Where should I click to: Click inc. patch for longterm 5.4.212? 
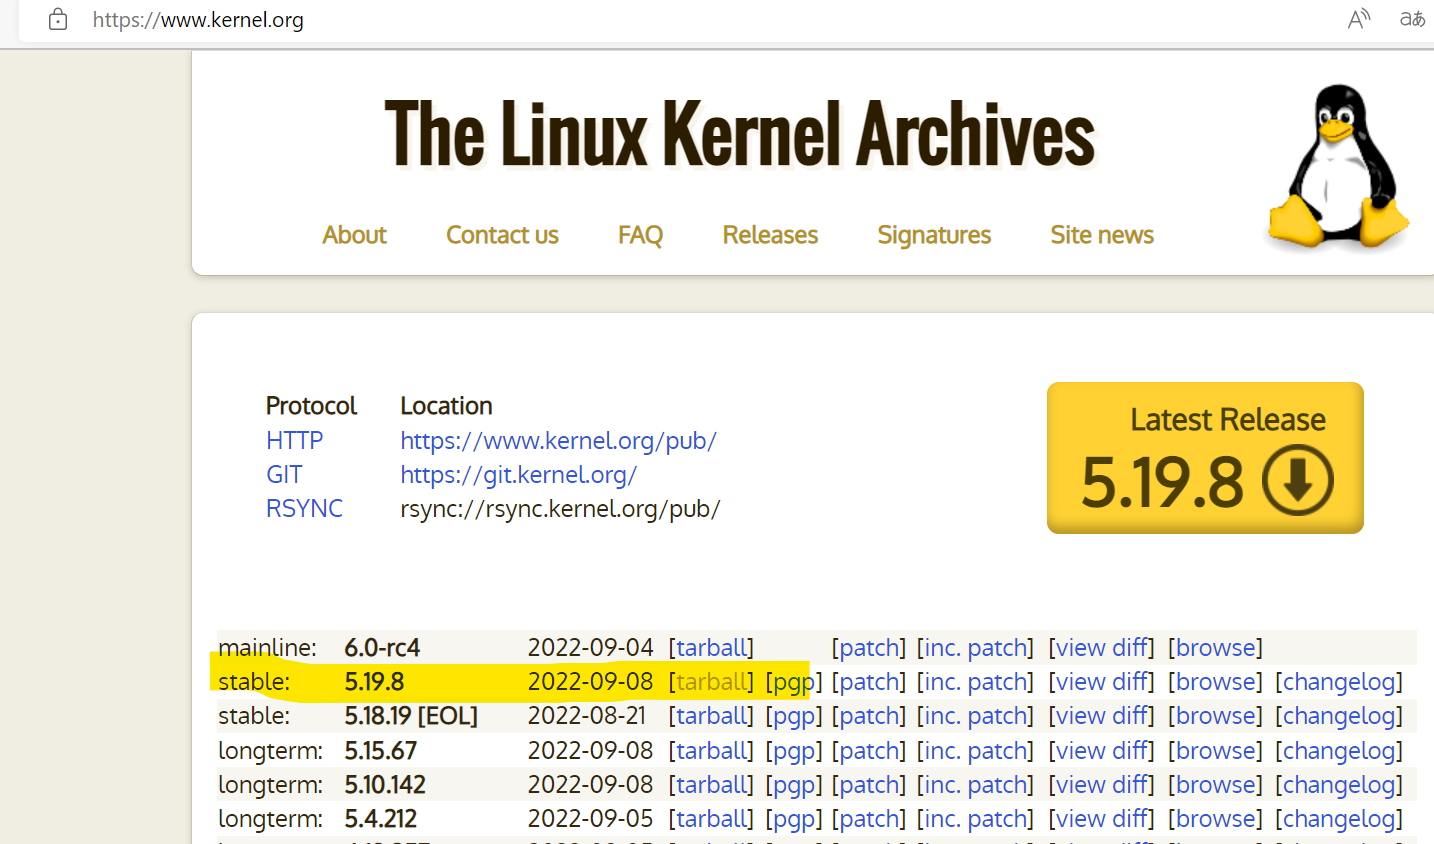pyautogui.click(x=975, y=819)
